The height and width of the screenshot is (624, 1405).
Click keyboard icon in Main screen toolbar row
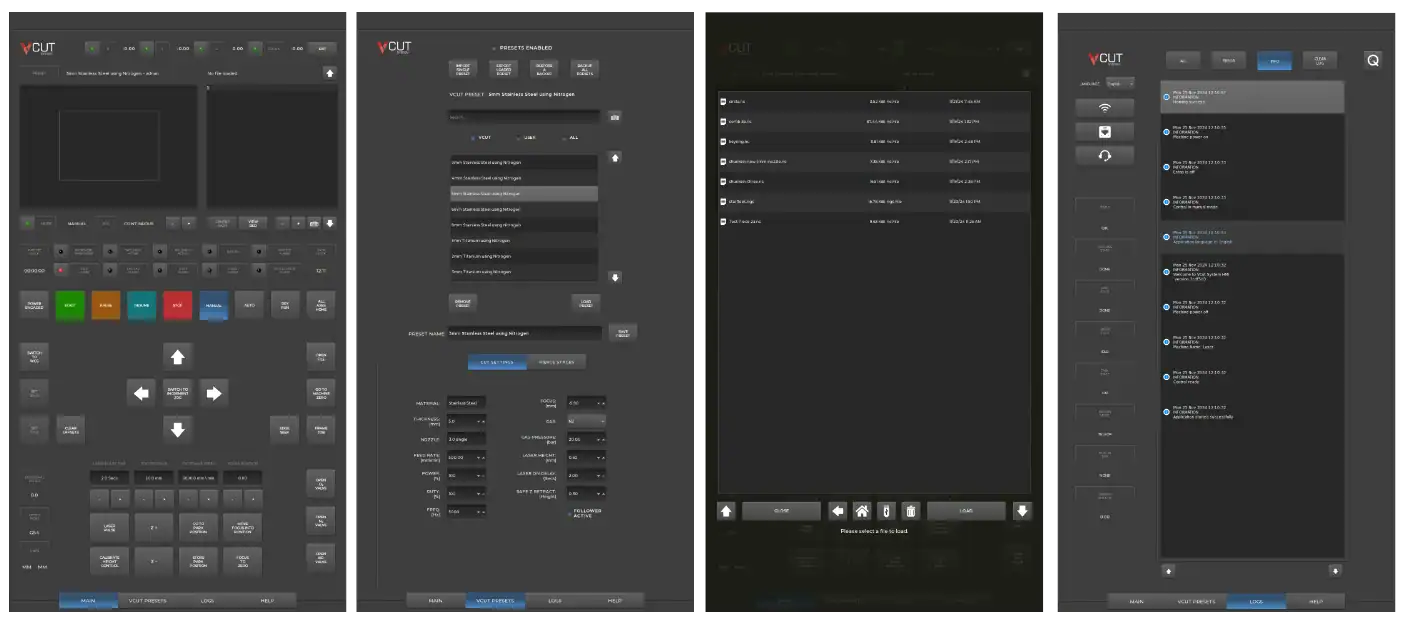tap(314, 223)
